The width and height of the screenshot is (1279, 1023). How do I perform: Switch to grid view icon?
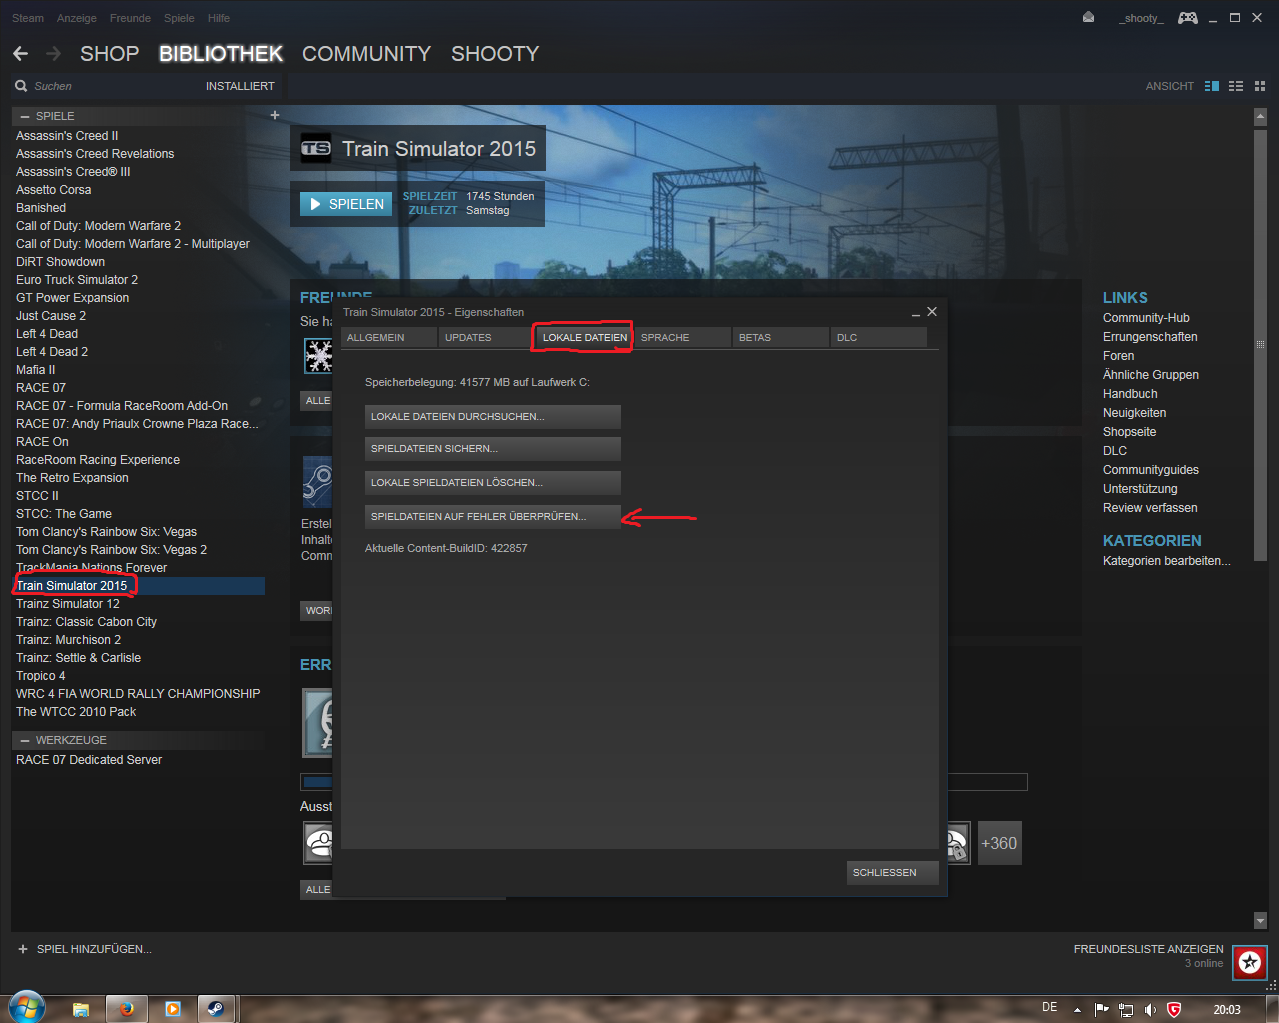[x=1260, y=86]
